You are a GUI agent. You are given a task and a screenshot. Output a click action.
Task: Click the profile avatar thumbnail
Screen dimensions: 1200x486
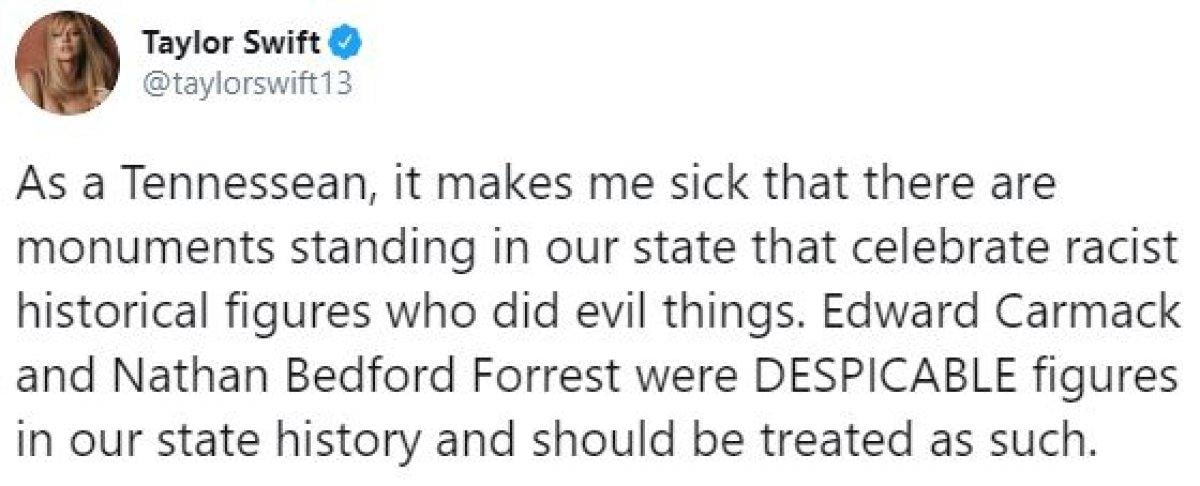pyautogui.click(x=68, y=64)
